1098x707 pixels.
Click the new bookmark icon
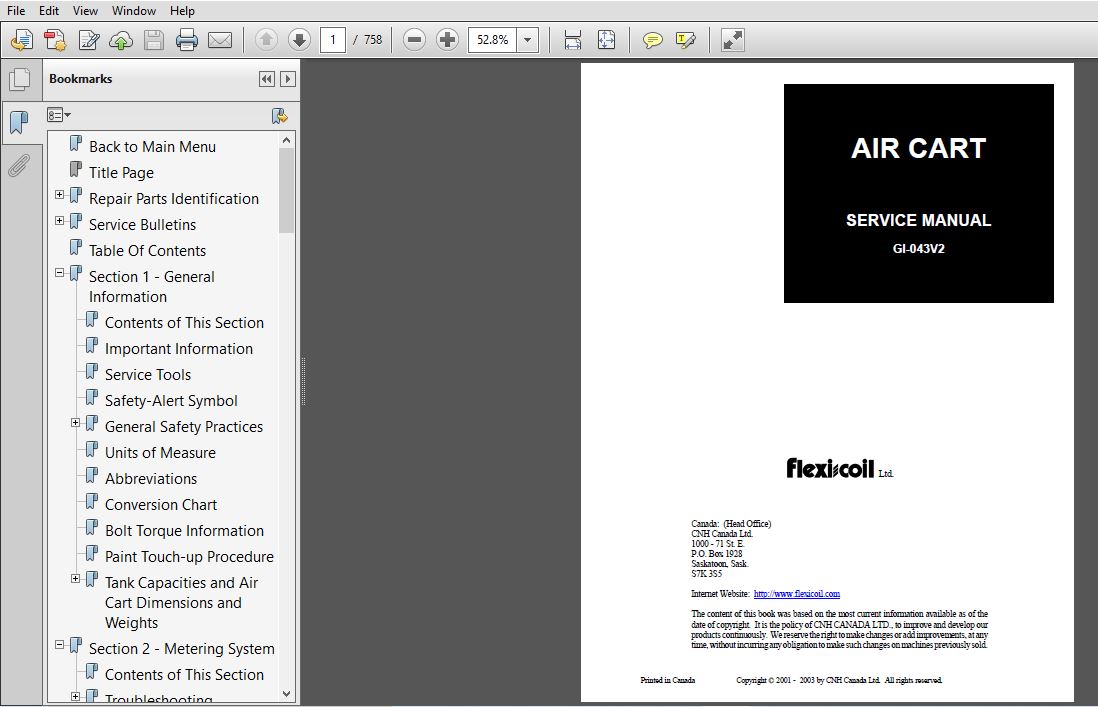tap(280, 116)
